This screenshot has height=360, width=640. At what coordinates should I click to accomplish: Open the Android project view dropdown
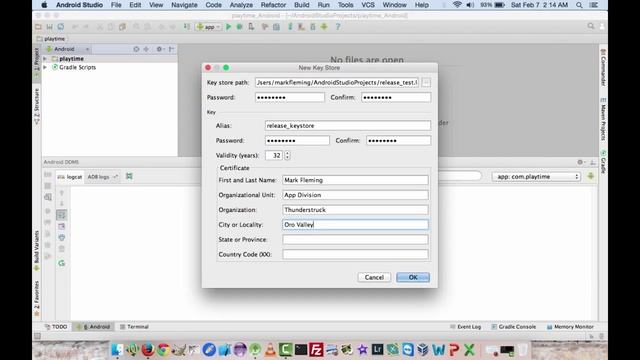[68, 49]
